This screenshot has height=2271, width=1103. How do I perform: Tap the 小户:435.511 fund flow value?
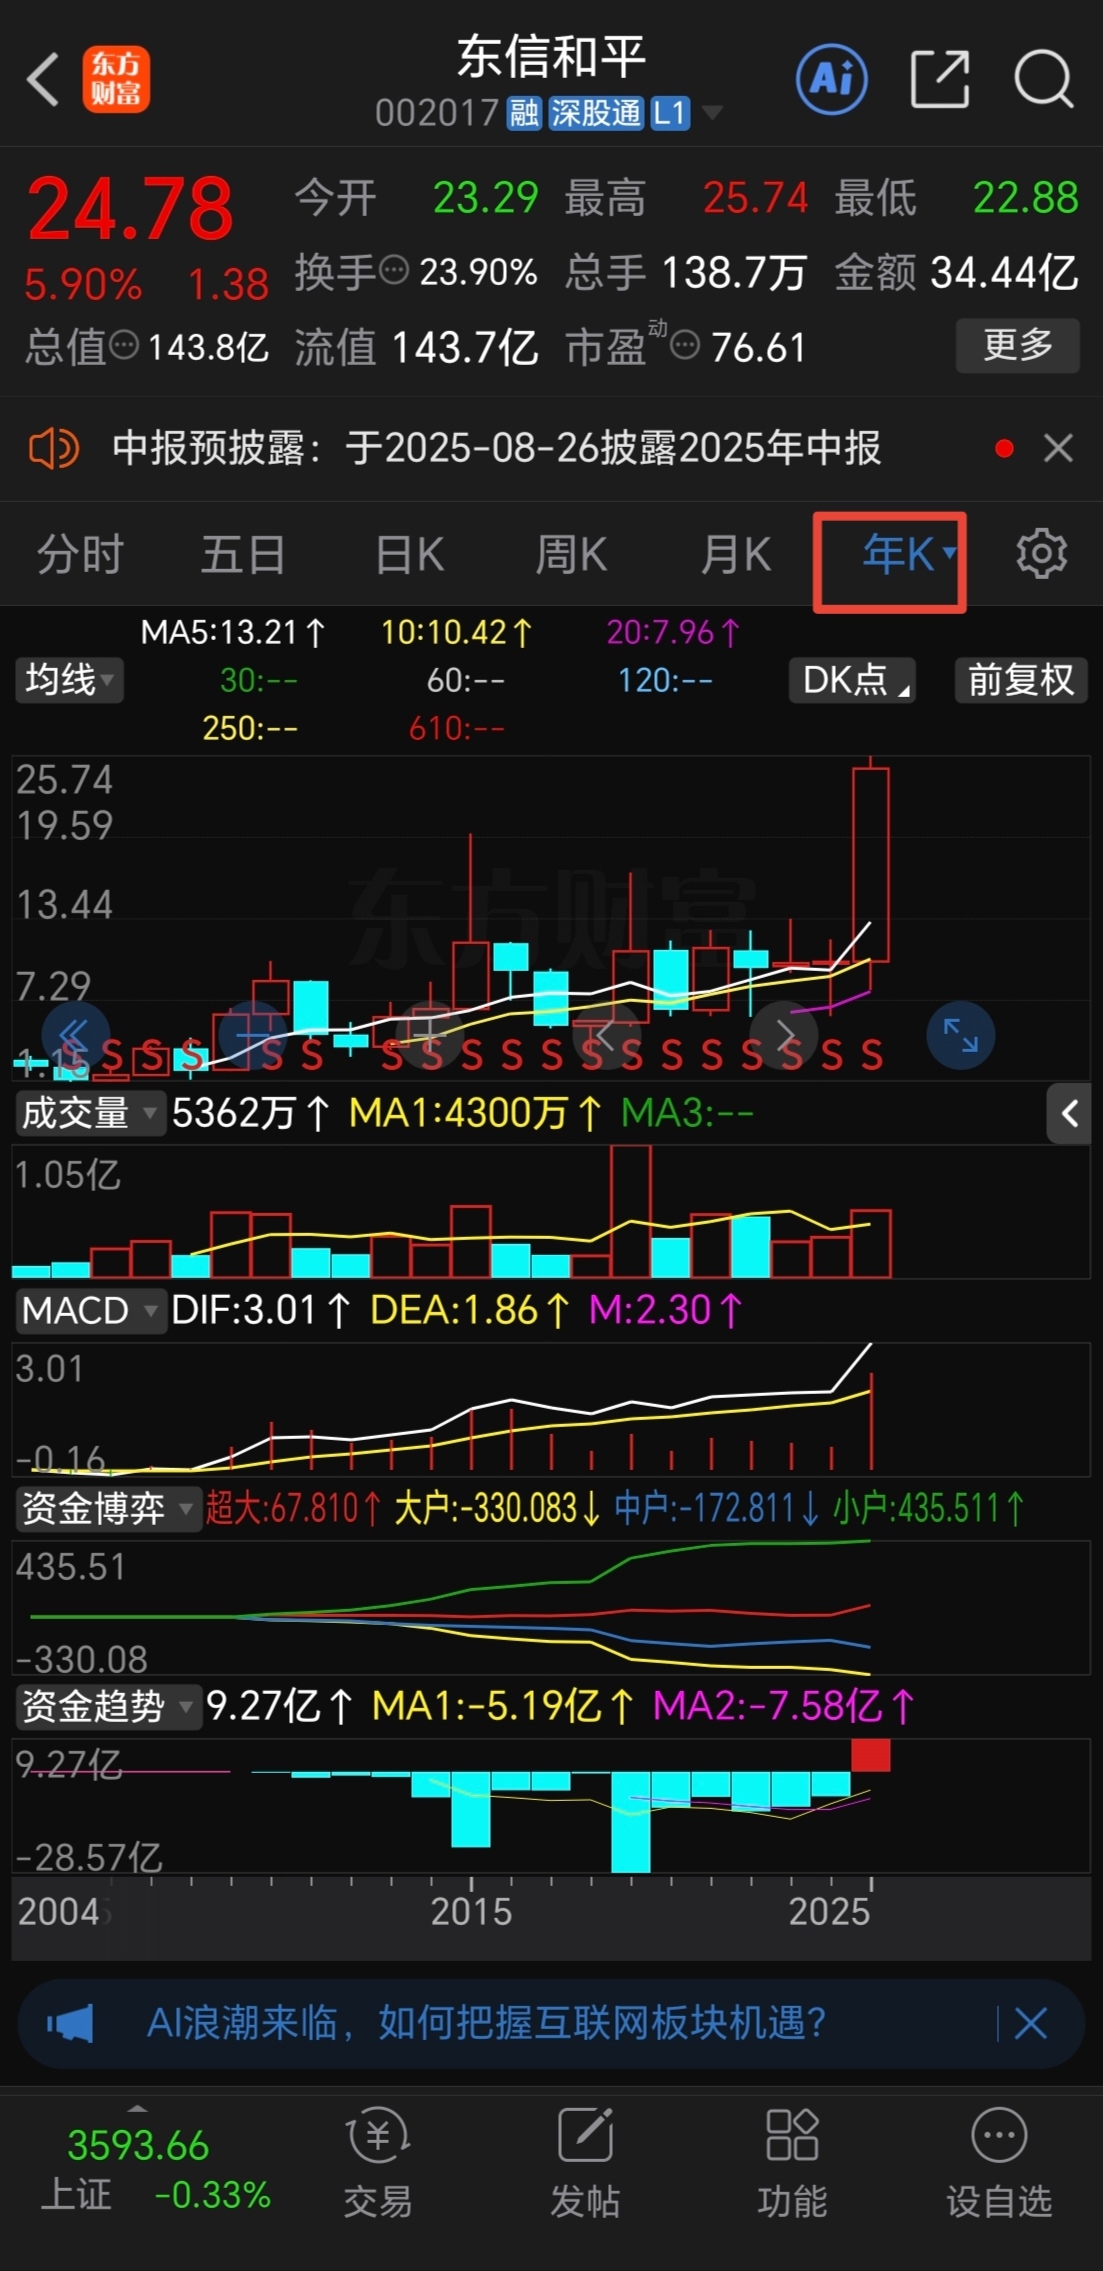(x=930, y=1508)
